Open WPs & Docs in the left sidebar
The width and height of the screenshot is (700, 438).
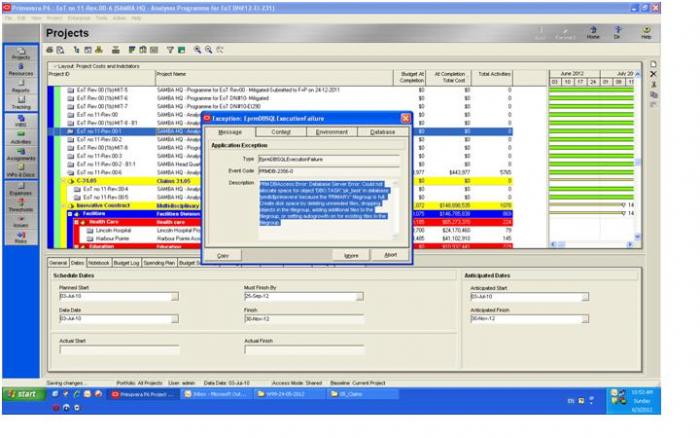coord(21,171)
